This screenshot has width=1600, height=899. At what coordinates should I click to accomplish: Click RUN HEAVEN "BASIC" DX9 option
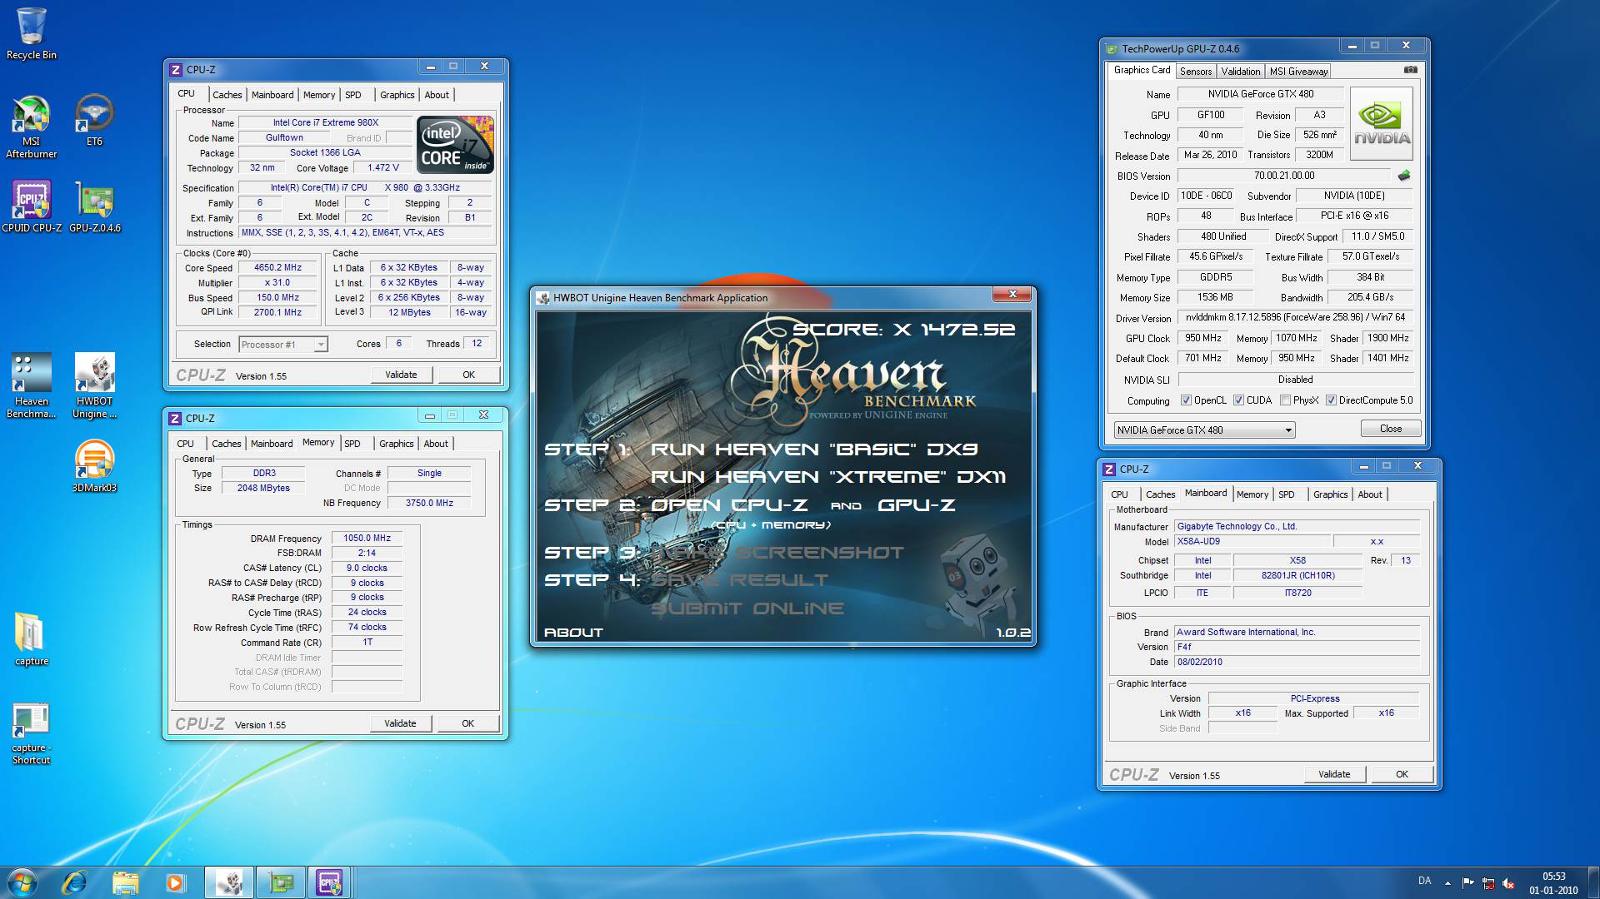pyautogui.click(x=814, y=450)
